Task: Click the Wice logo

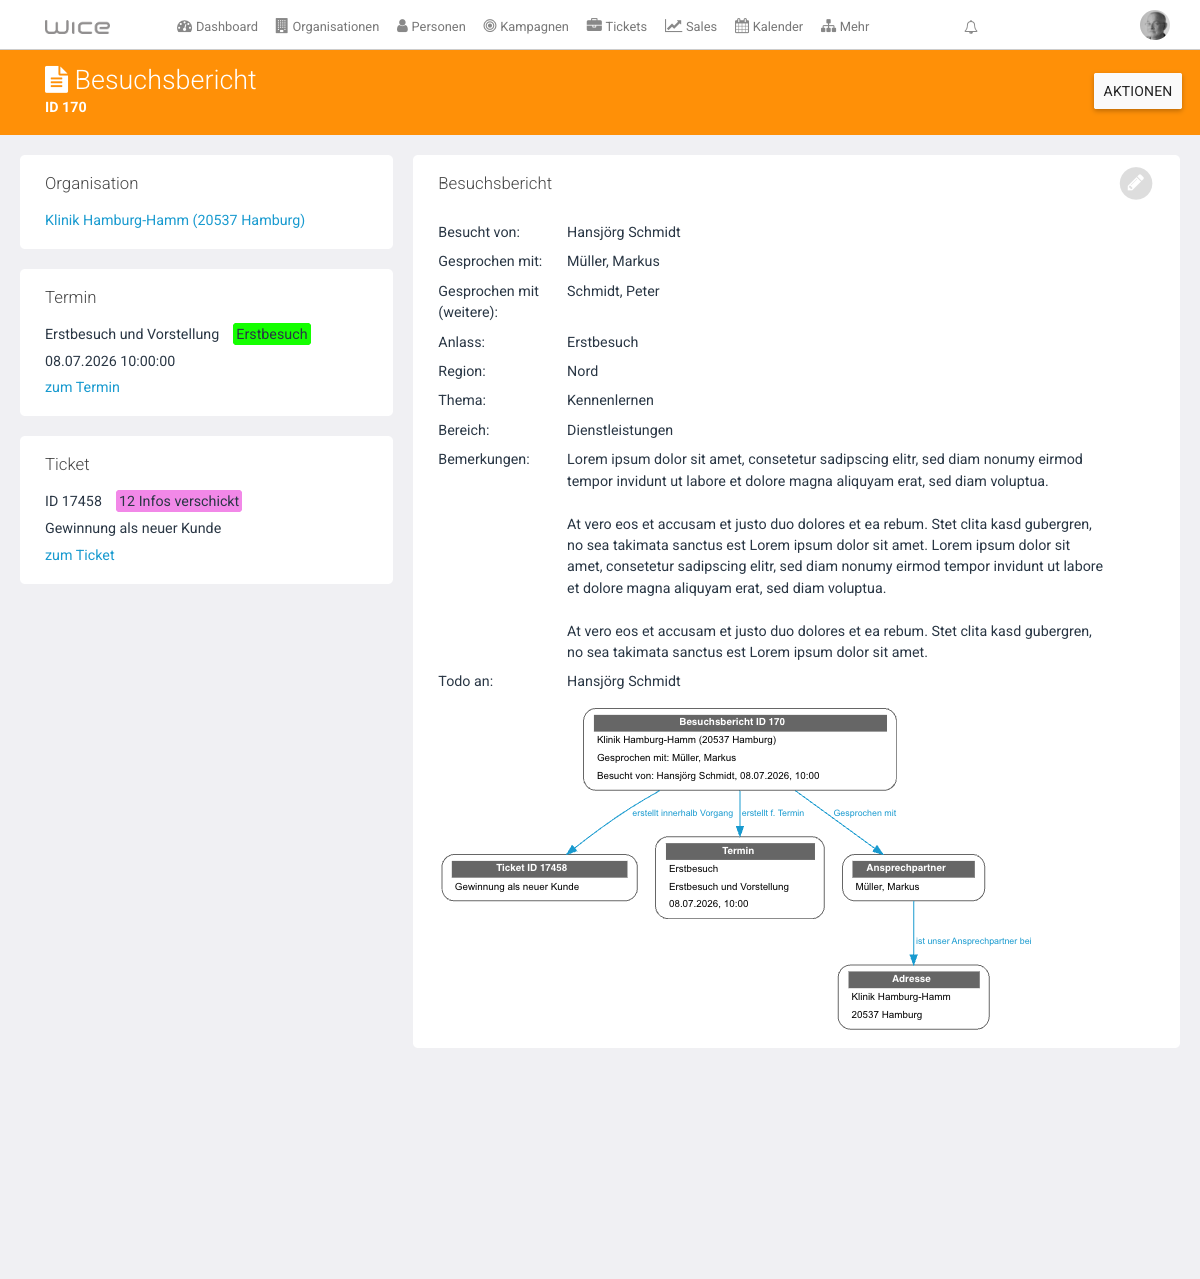Action: [x=77, y=27]
